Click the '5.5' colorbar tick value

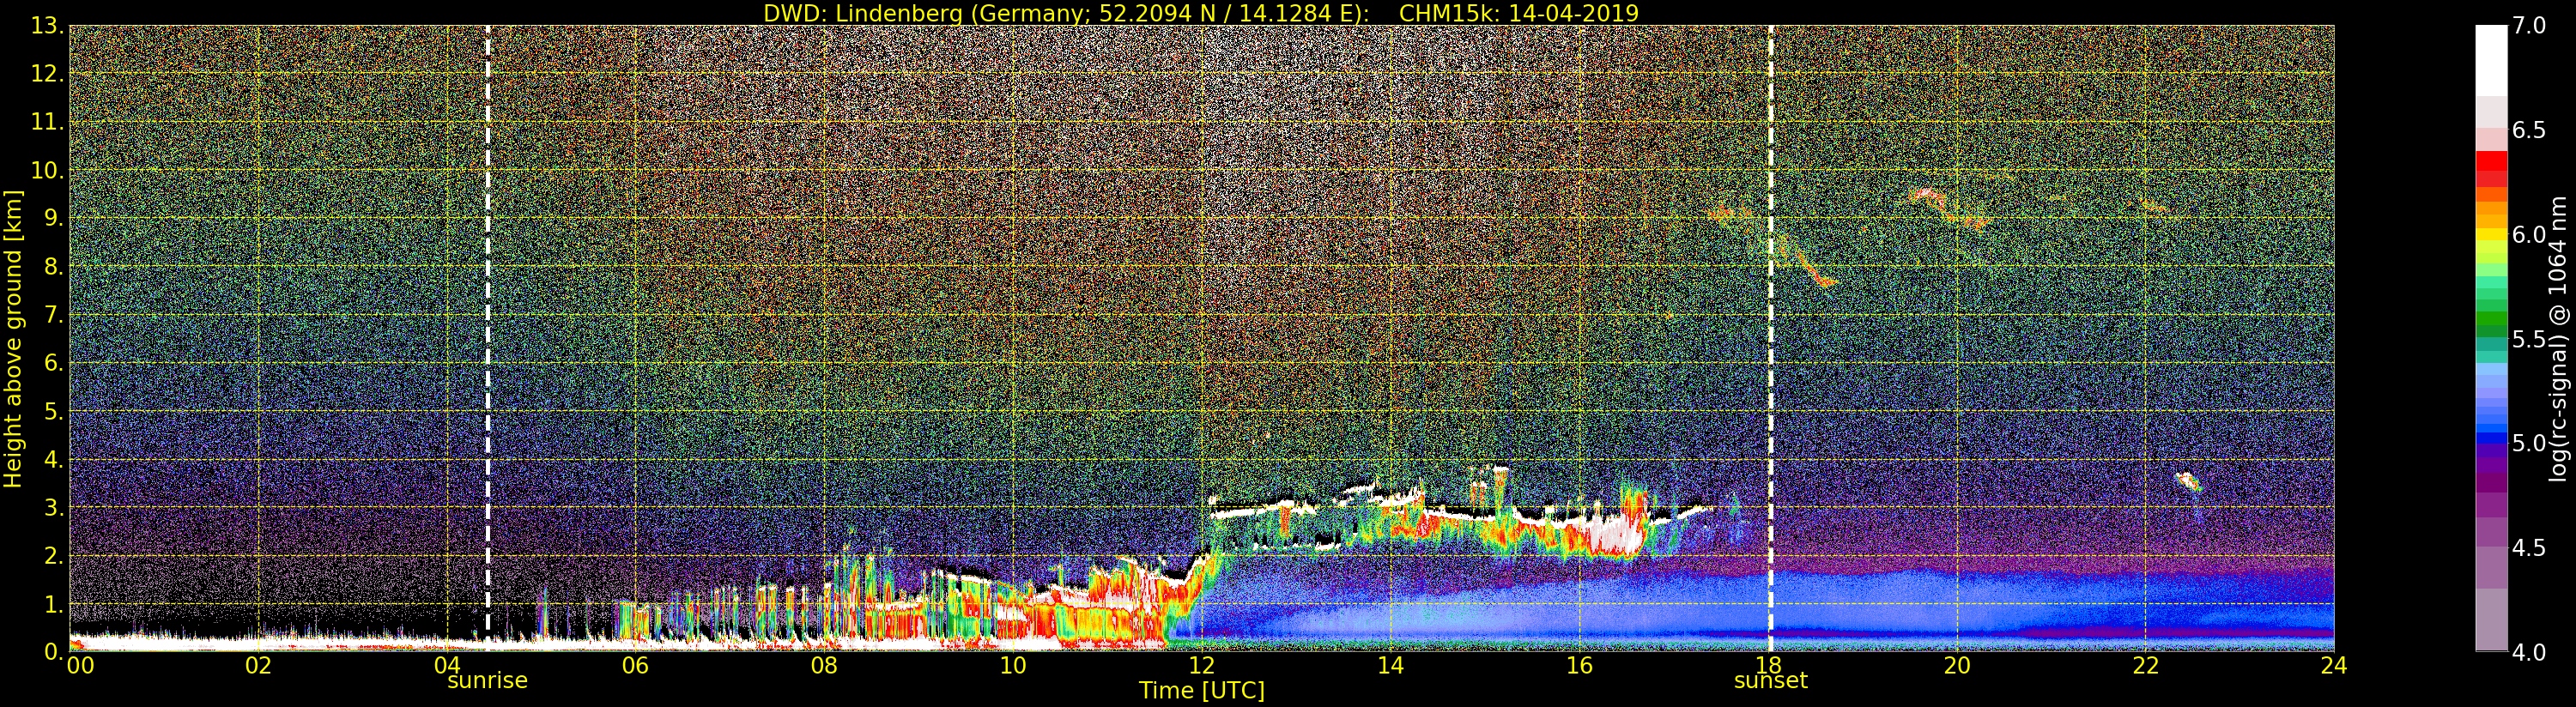coord(2529,339)
